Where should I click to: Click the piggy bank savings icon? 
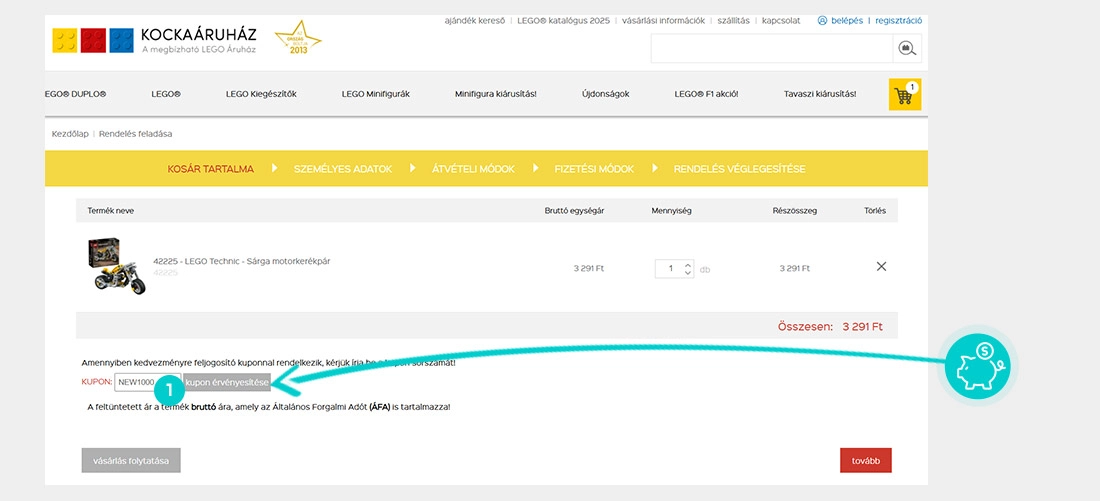click(978, 366)
